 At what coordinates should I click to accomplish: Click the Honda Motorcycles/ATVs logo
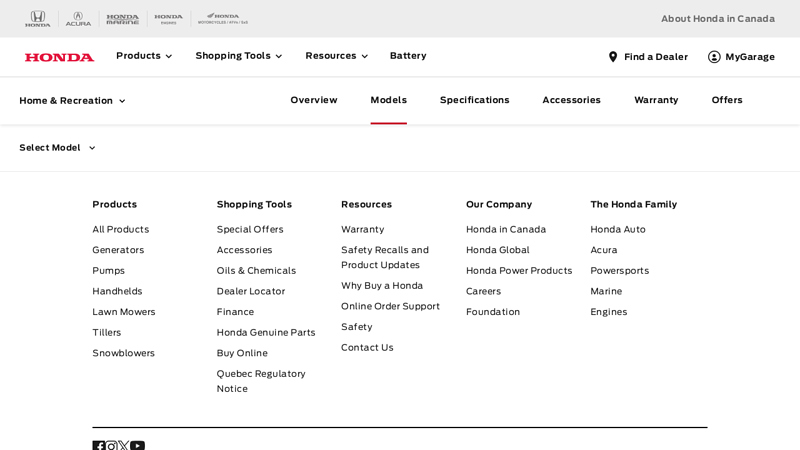(223, 18)
